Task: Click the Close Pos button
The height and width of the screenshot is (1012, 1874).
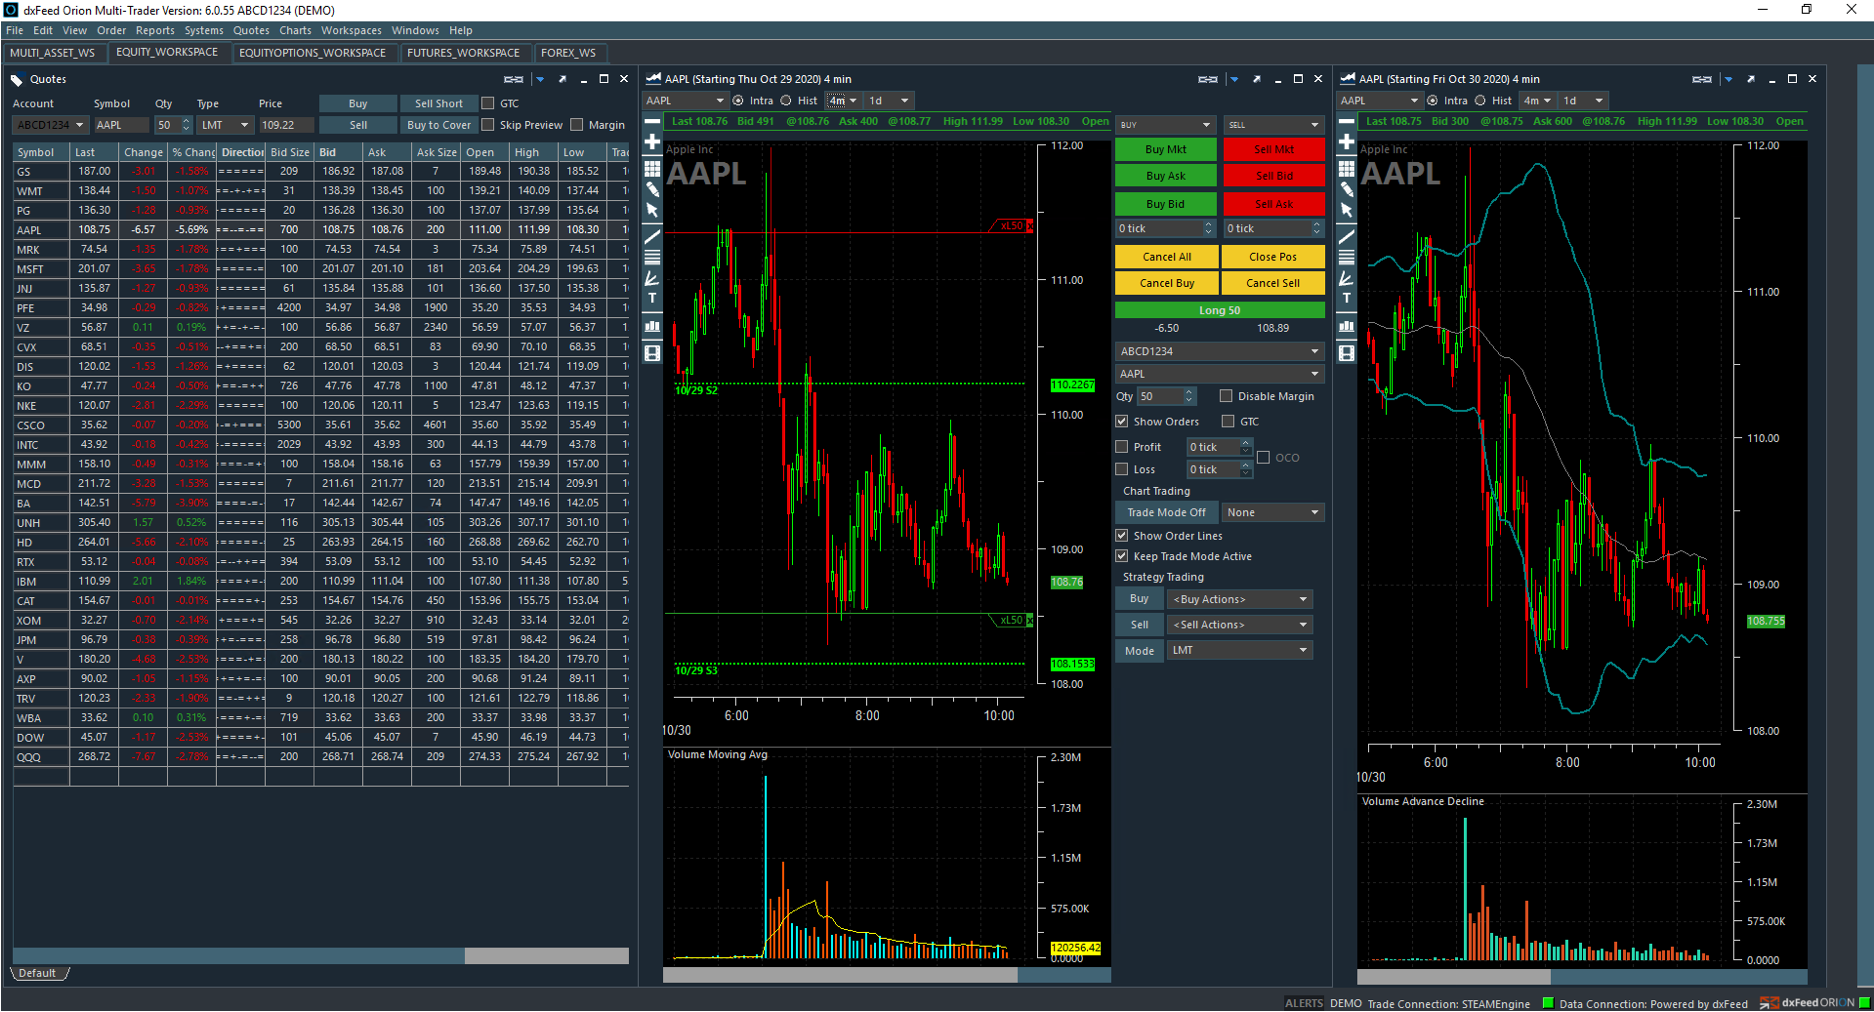Action: tap(1272, 257)
